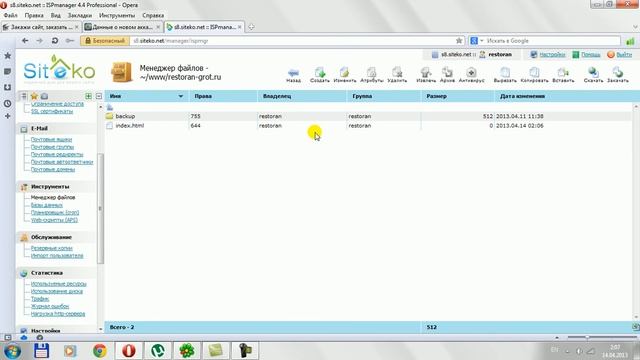Click the Извлечь (extract) toolbar icon
This screenshot has width=640, height=360.
click(426, 75)
